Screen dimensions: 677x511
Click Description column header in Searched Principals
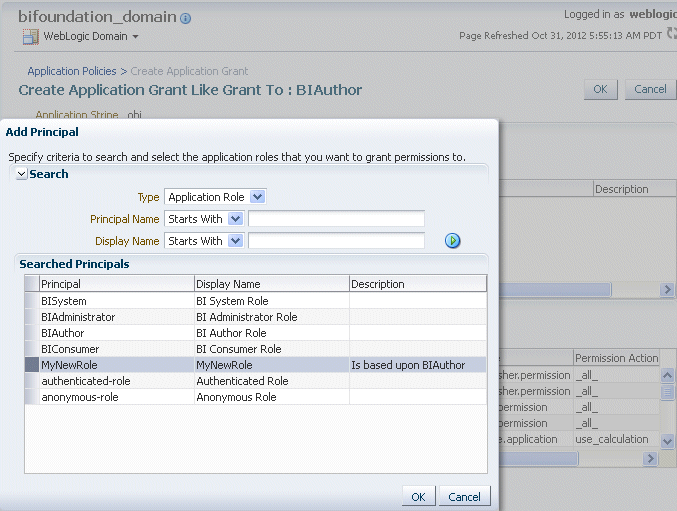point(418,284)
